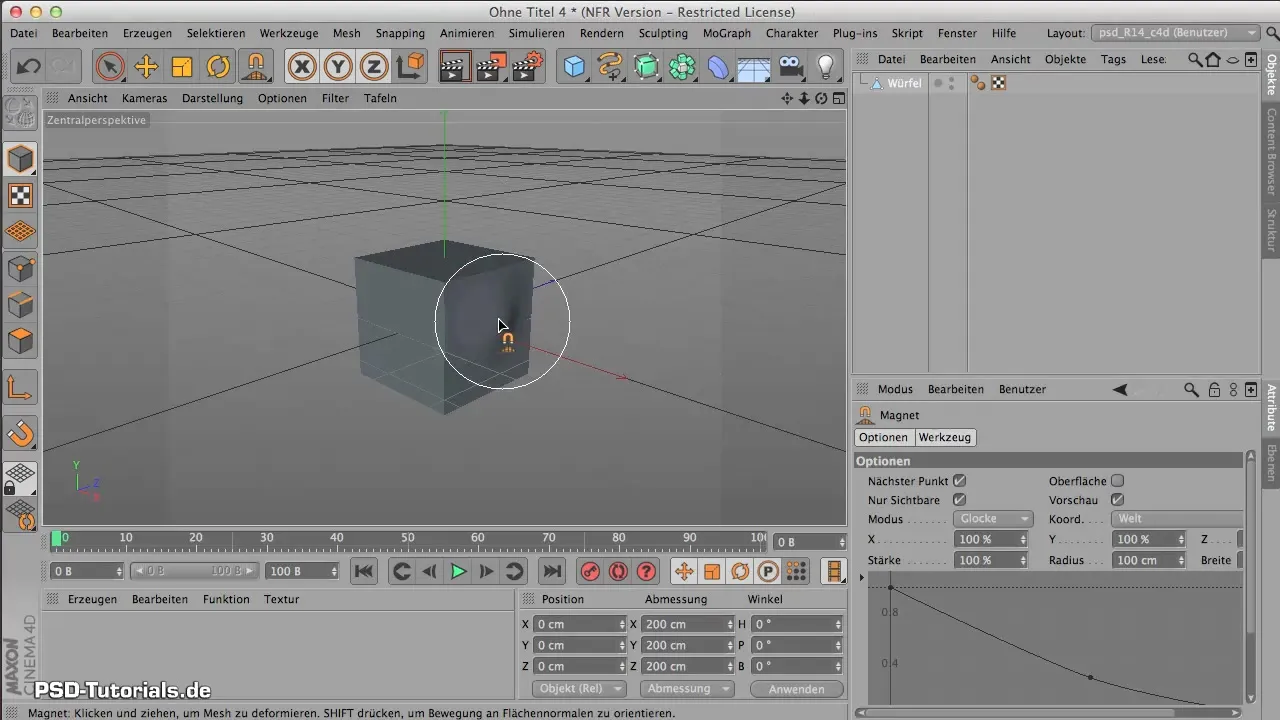1280x720 pixels.
Task: Toggle Y axis lock
Action: tap(338, 67)
